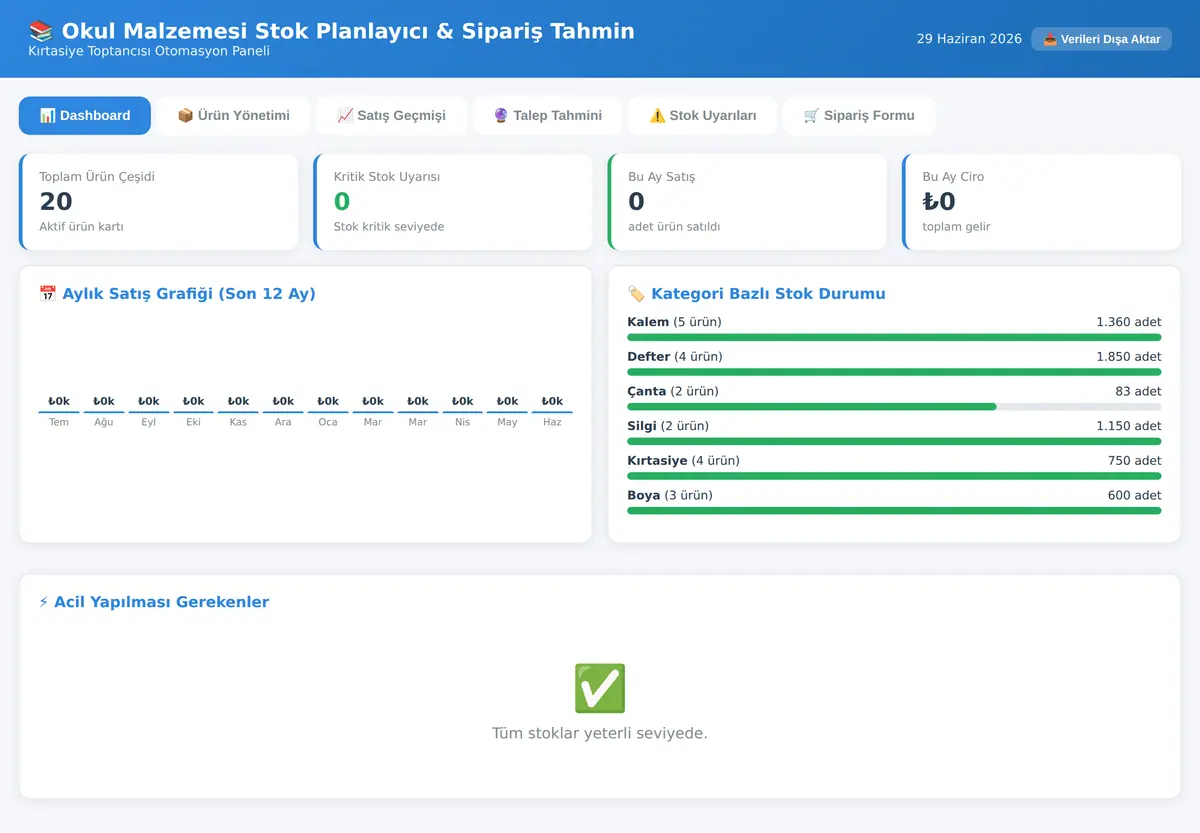Click the Çanta stock progress bar
This screenshot has width=1200, height=833.
click(x=894, y=407)
